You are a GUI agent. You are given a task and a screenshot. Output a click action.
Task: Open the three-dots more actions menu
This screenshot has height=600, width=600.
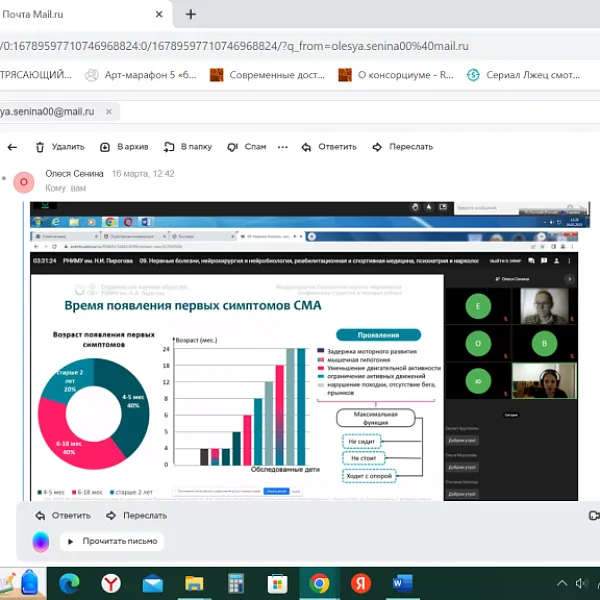pyautogui.click(x=283, y=147)
